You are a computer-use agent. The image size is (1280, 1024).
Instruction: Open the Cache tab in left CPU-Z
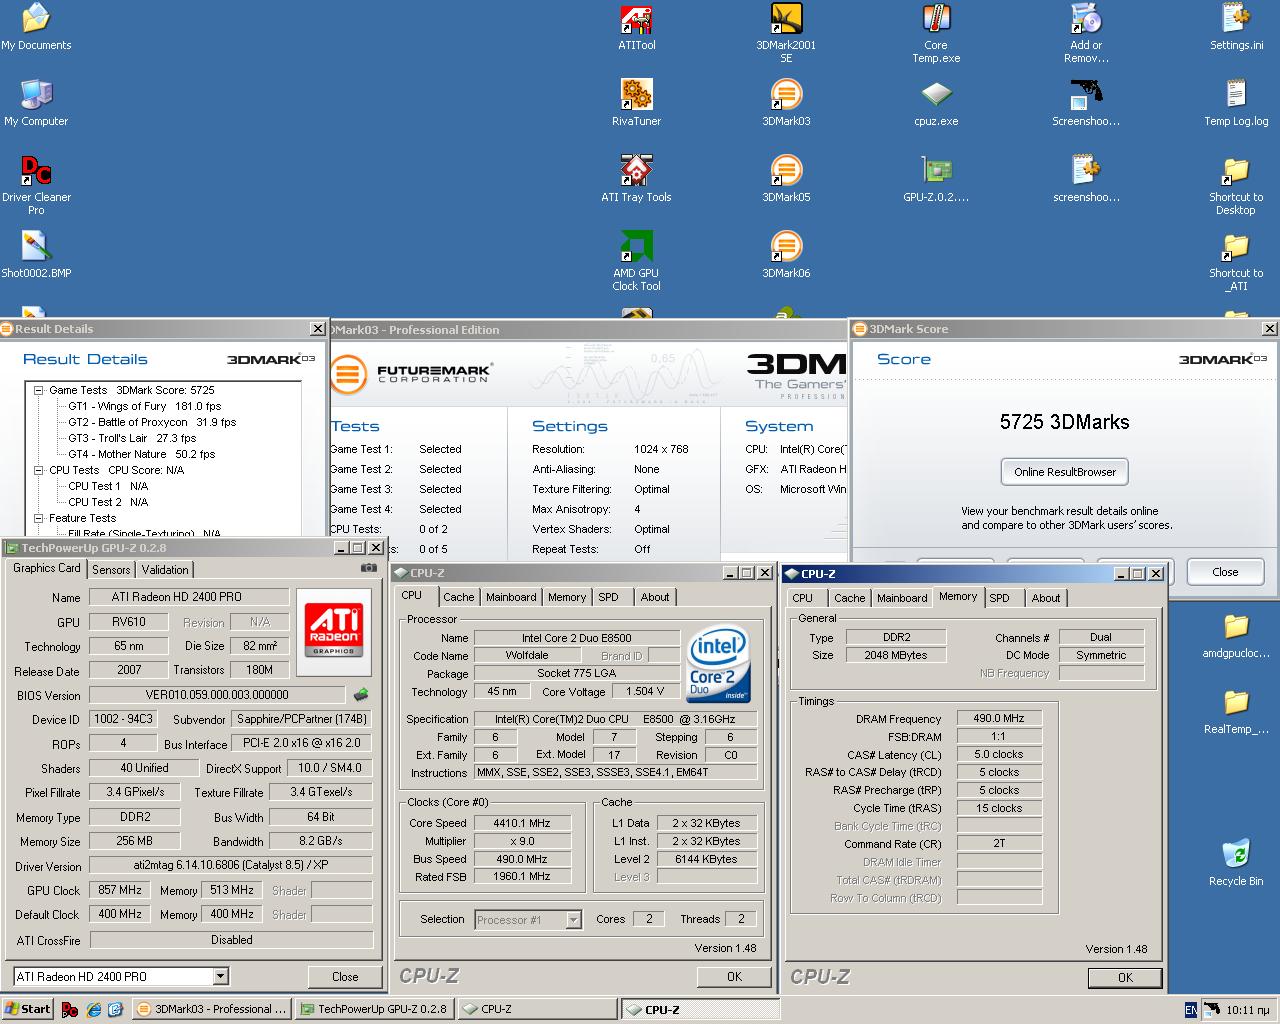(459, 597)
